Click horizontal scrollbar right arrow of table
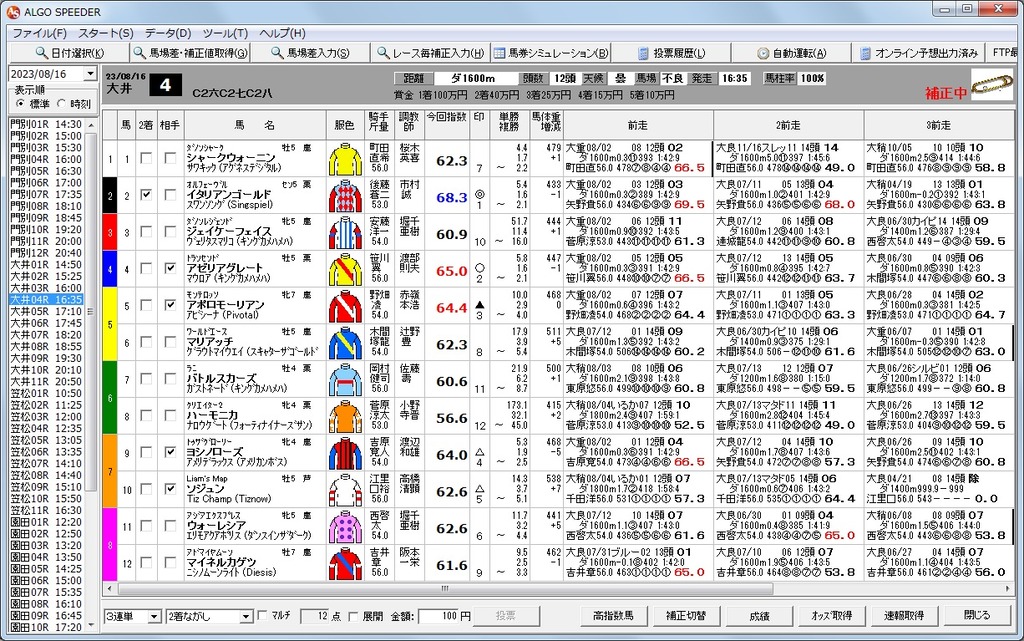Image resolution: width=1024 pixels, height=641 pixels. point(1008,589)
